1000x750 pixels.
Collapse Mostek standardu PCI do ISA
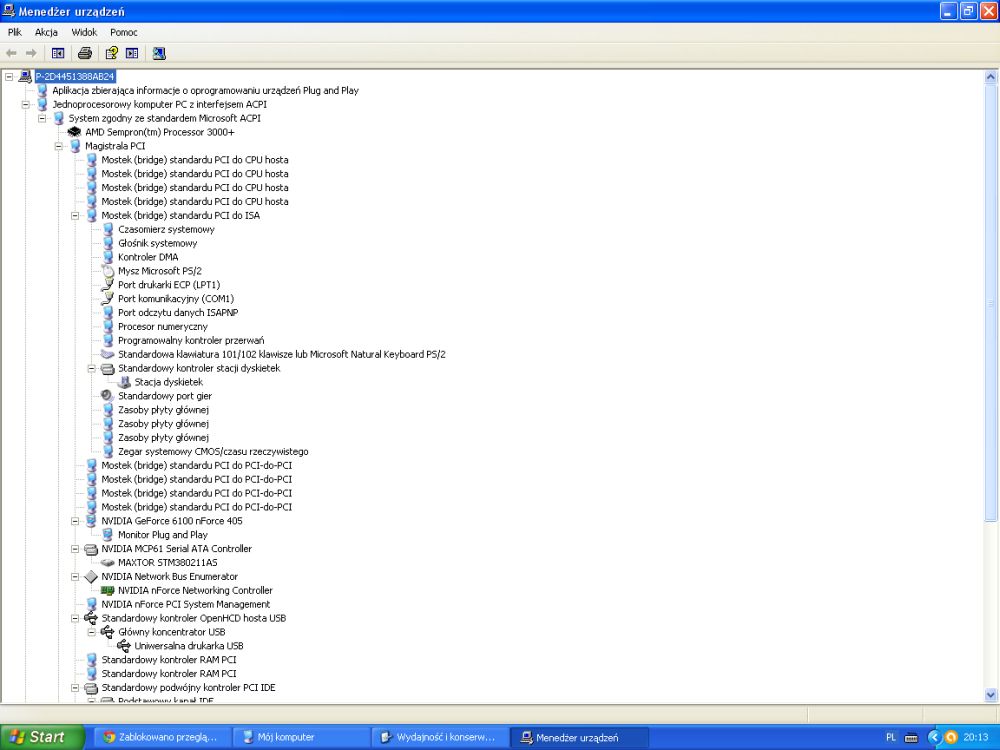pos(75,216)
